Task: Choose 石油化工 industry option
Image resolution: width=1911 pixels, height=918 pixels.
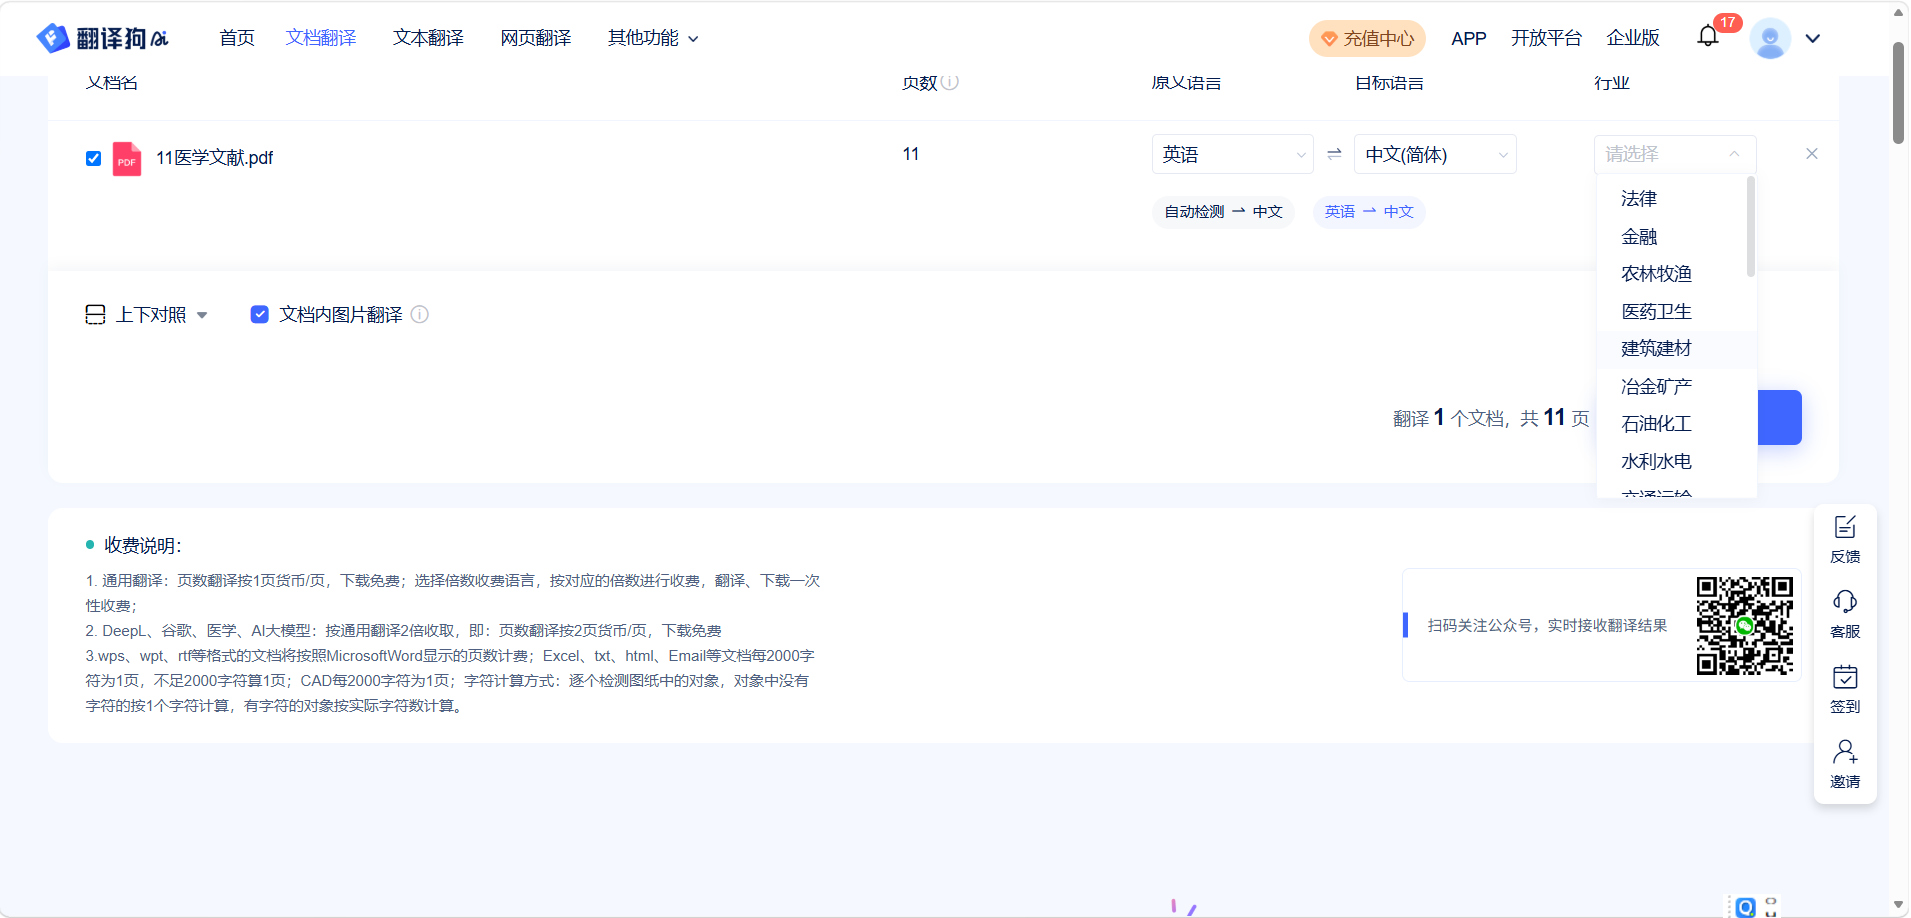Action: 1676,424
